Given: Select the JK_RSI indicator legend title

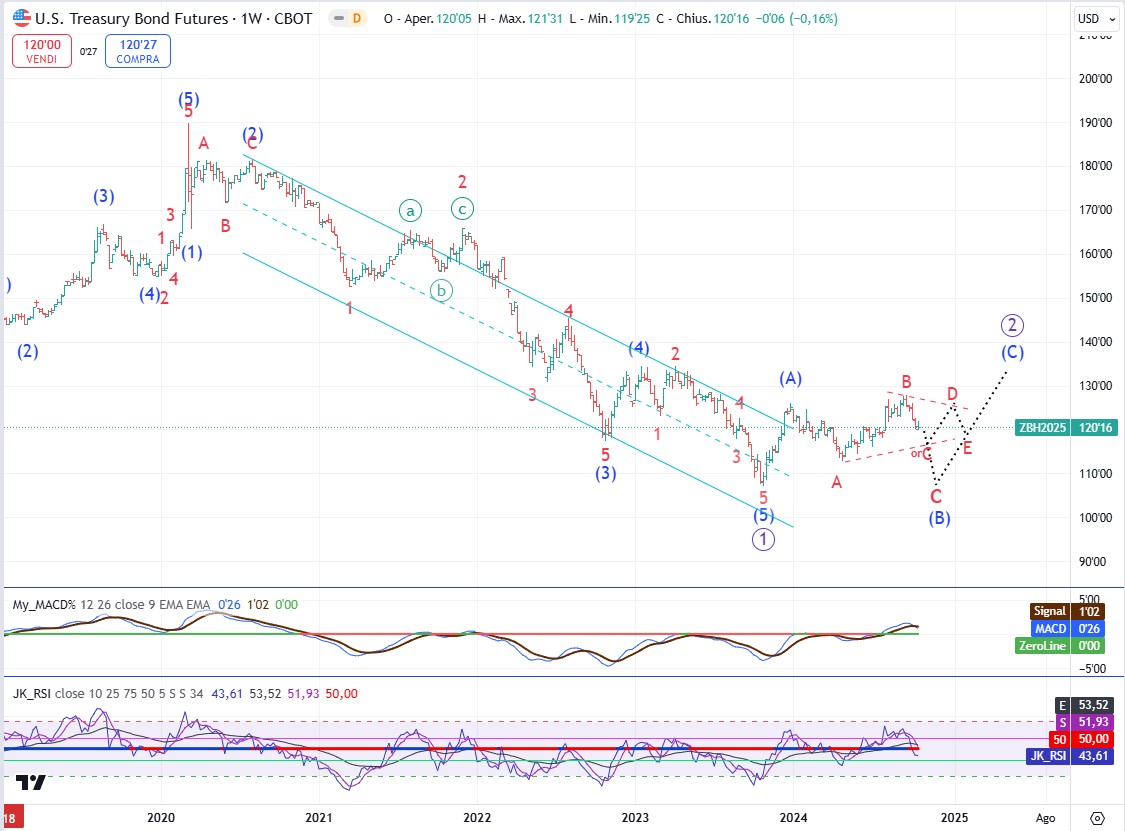Looking at the screenshot, I should (x=32, y=693).
